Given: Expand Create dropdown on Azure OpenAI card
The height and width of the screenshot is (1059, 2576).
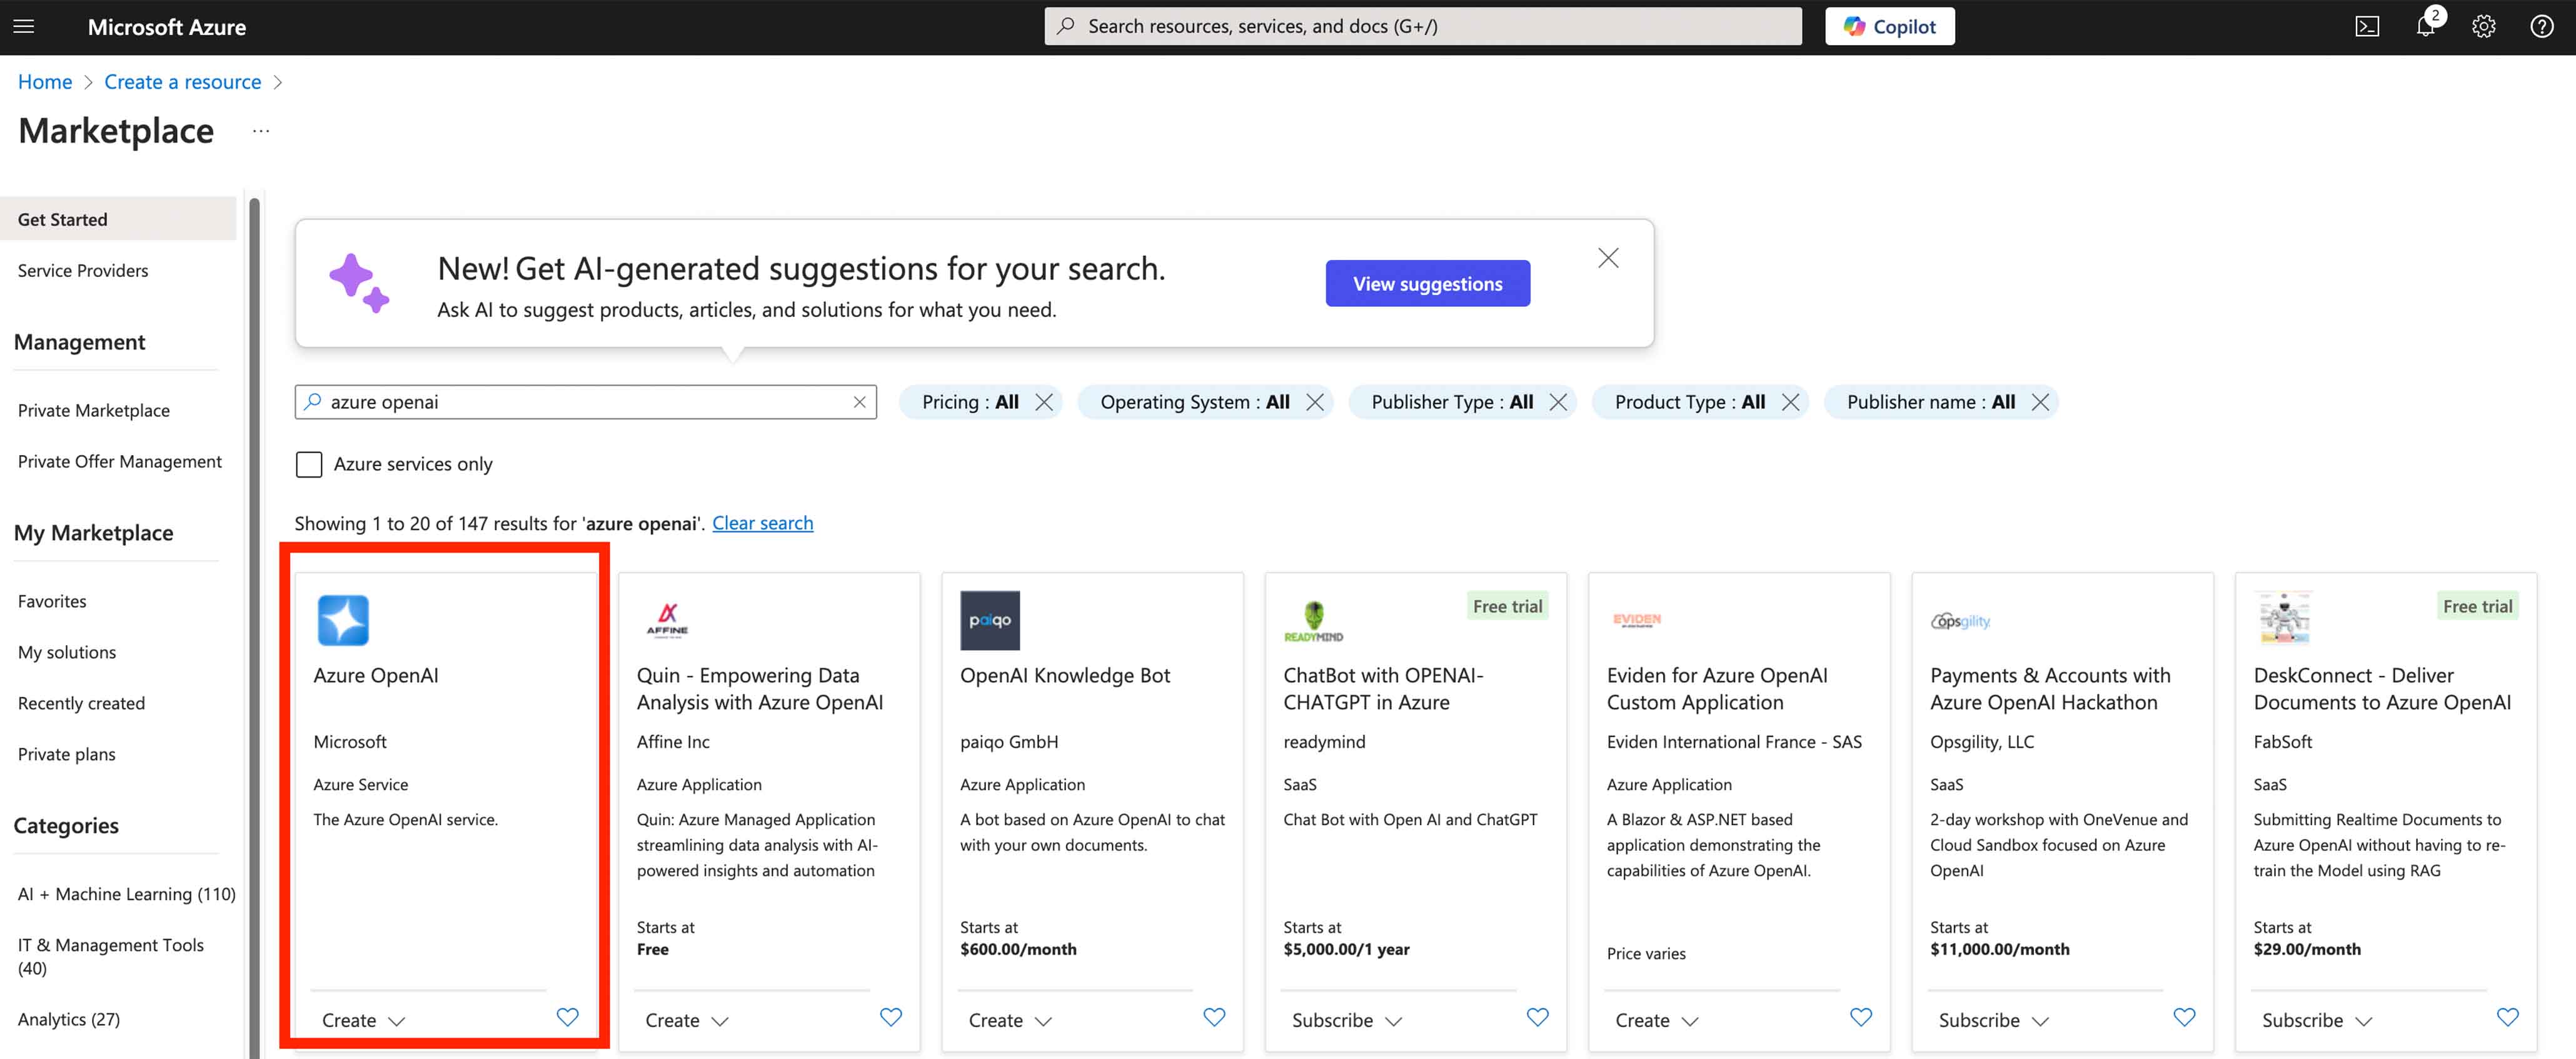Looking at the screenshot, I should point(363,1020).
